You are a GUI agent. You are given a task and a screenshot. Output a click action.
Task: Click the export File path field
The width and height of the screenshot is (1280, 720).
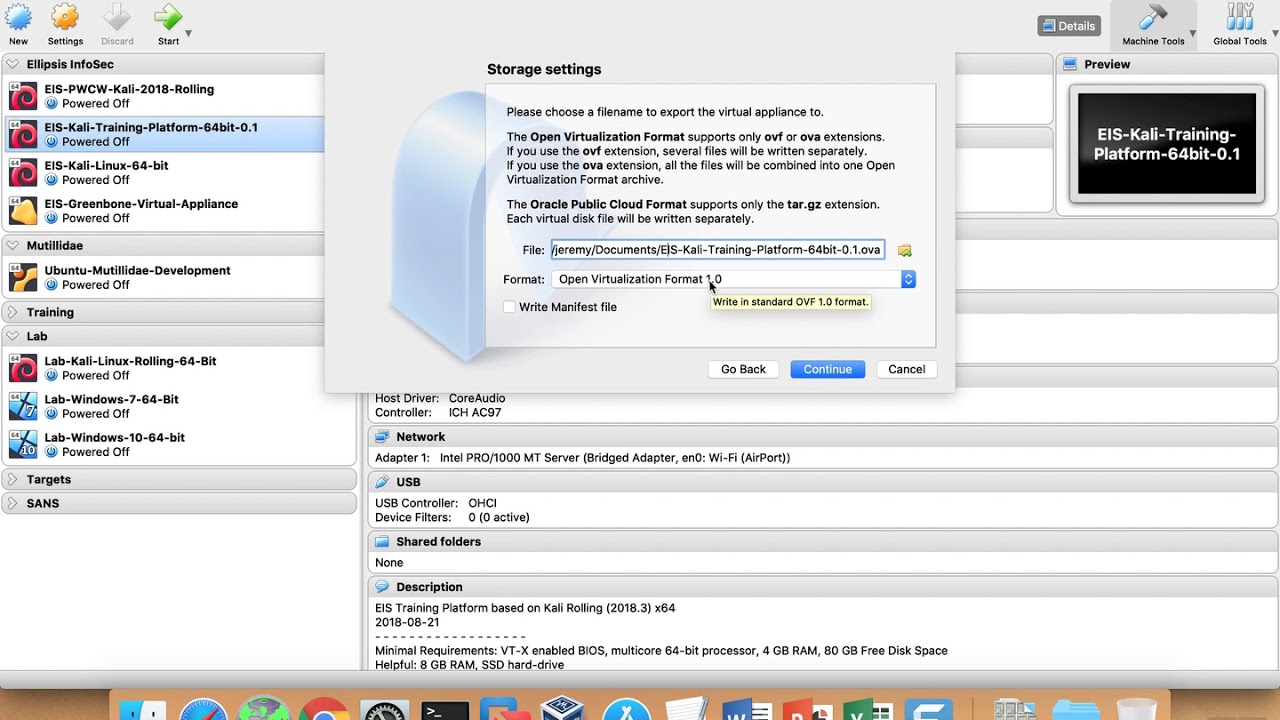[718, 250]
